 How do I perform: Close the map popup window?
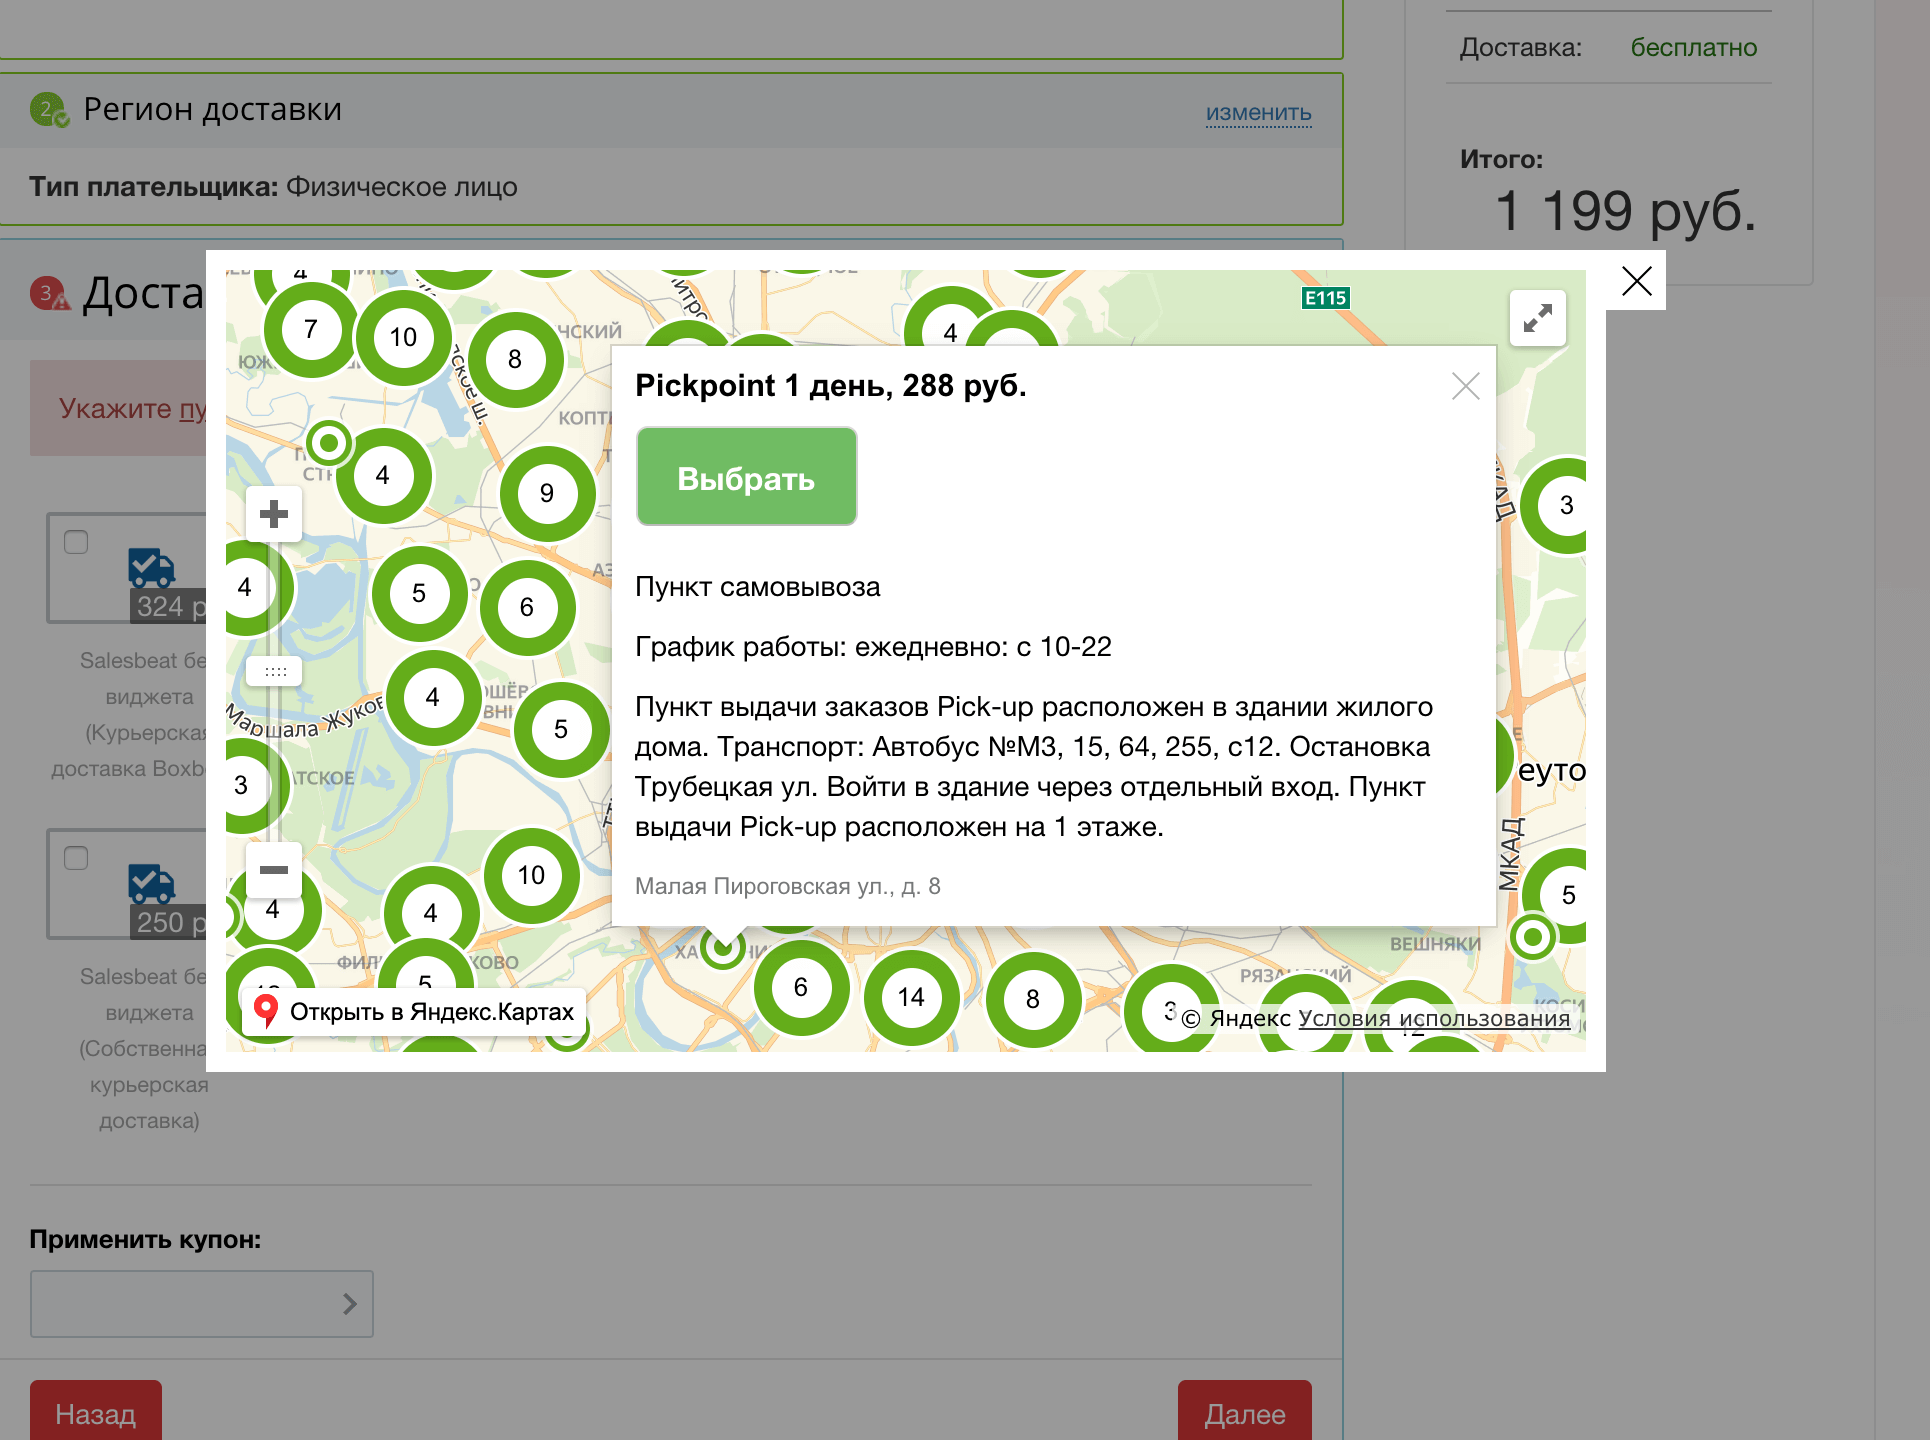click(1636, 281)
